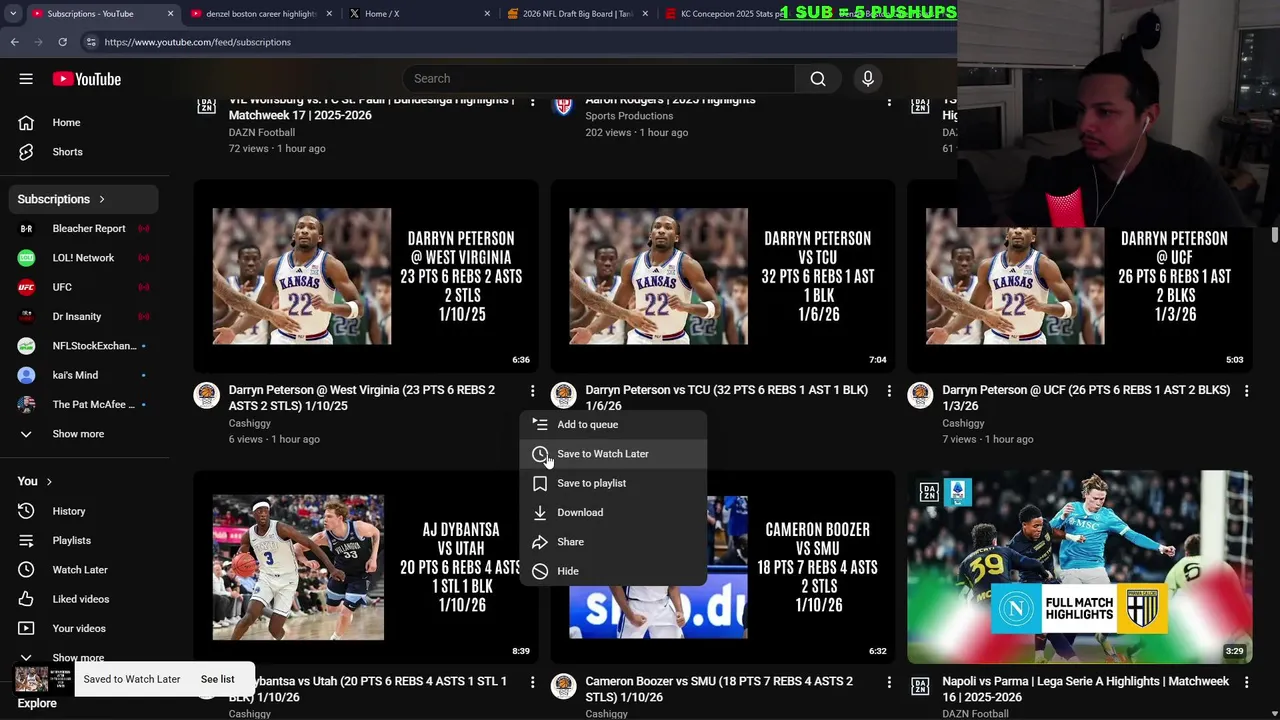Switch to denzel boston career highlights tab
The width and height of the screenshot is (1280, 720).
pos(260,14)
